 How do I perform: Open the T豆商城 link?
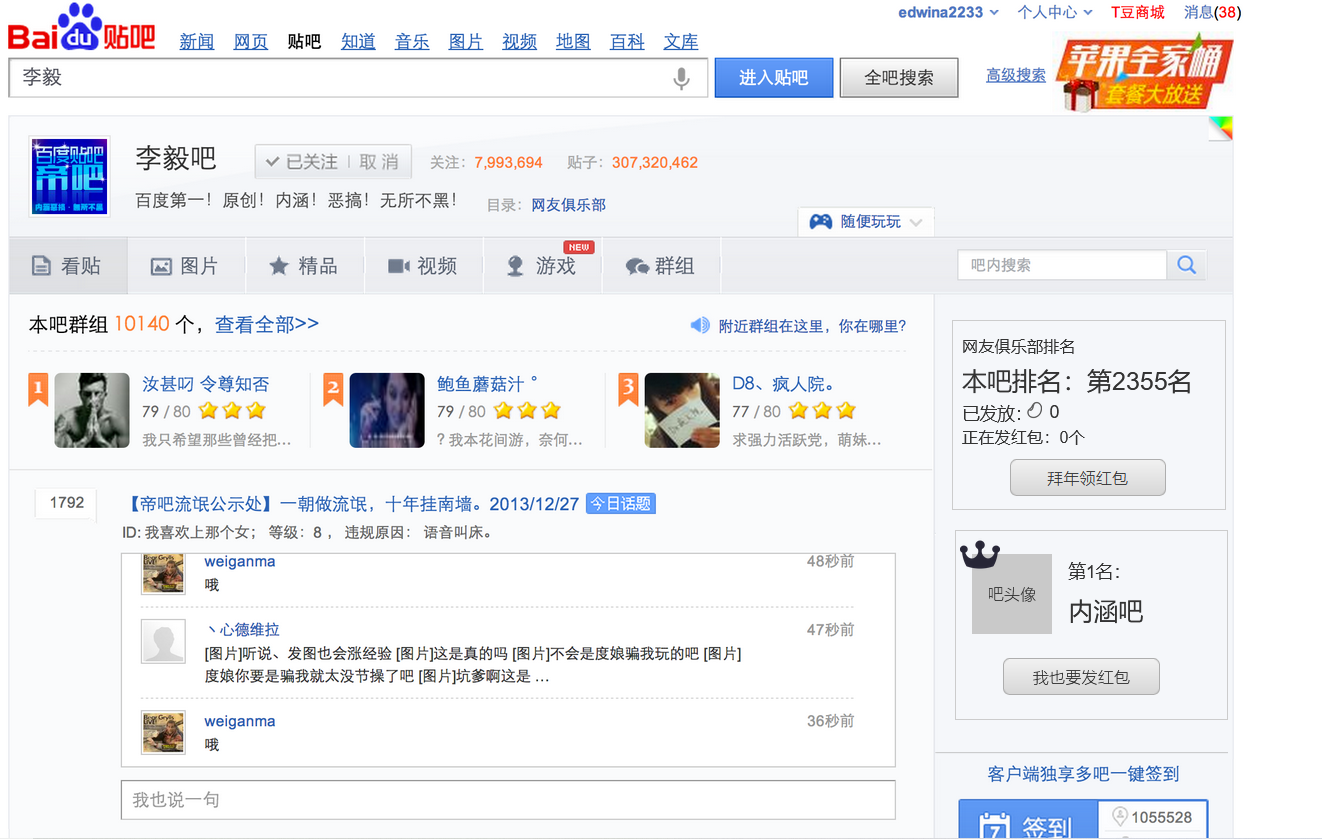tap(1138, 12)
